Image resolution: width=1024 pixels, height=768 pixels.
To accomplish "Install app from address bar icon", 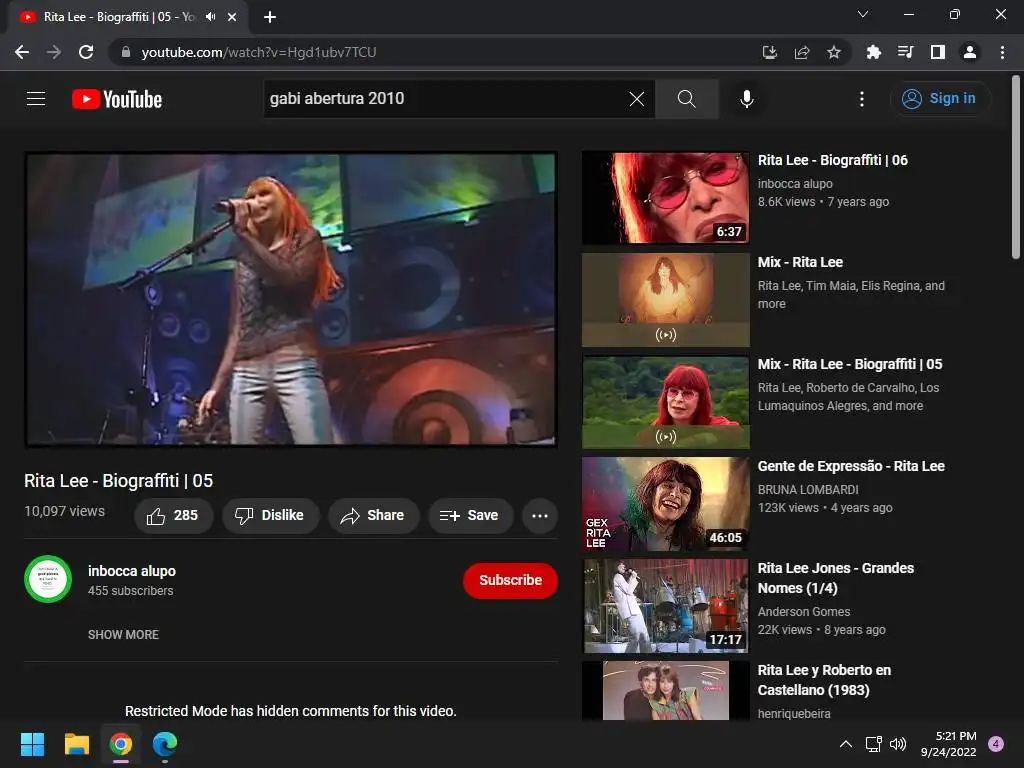I will click(x=770, y=52).
